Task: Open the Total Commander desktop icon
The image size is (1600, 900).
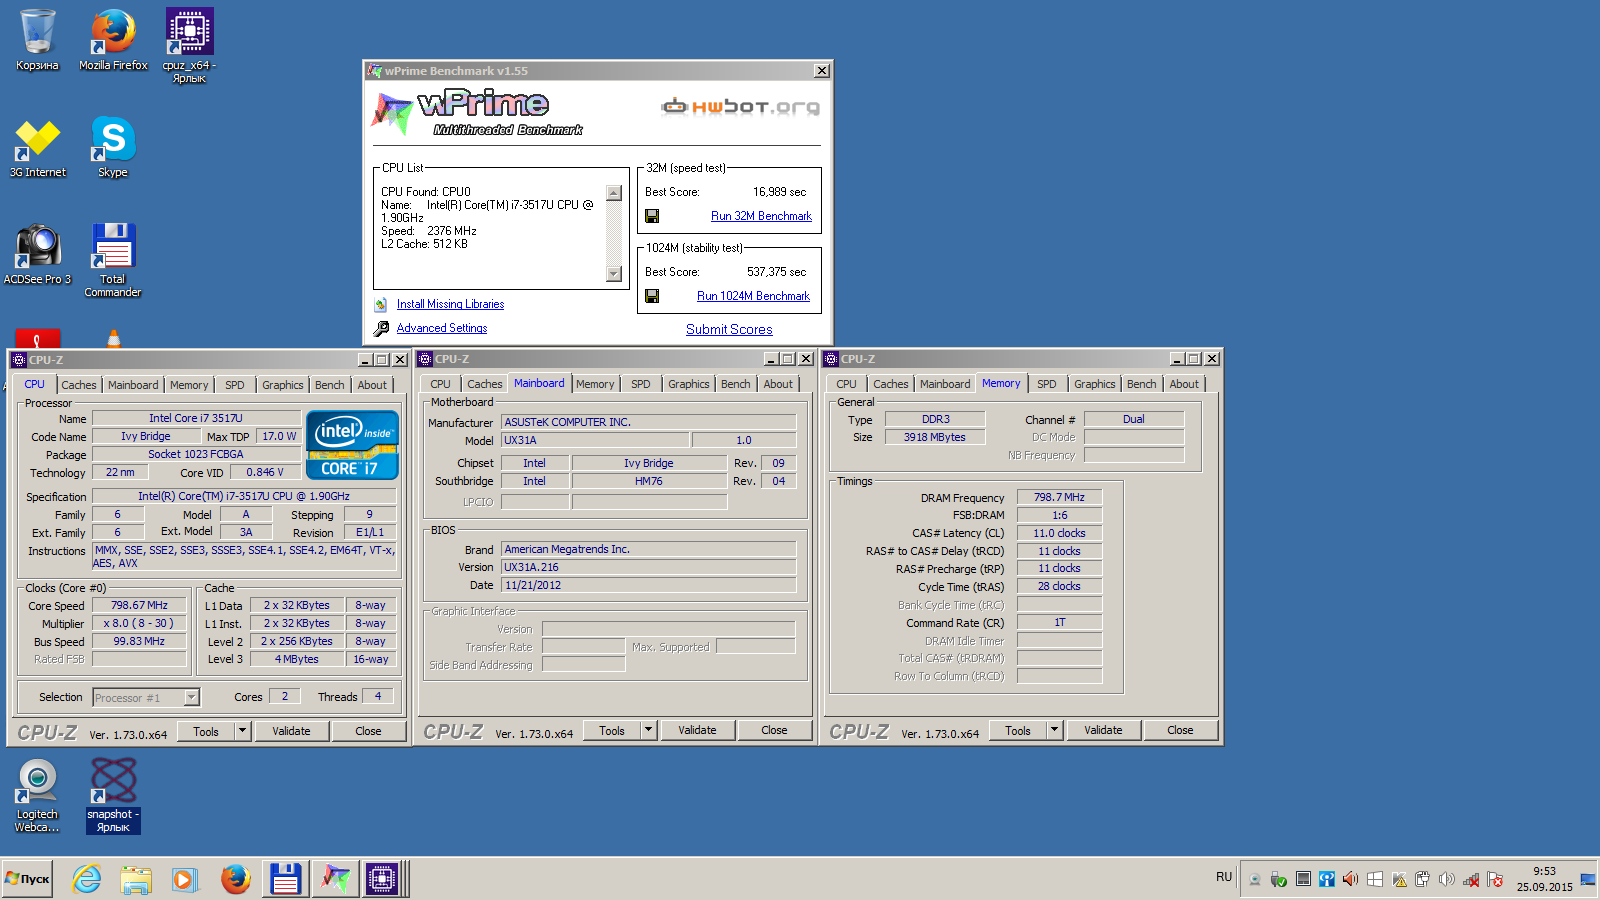Action: click(113, 260)
